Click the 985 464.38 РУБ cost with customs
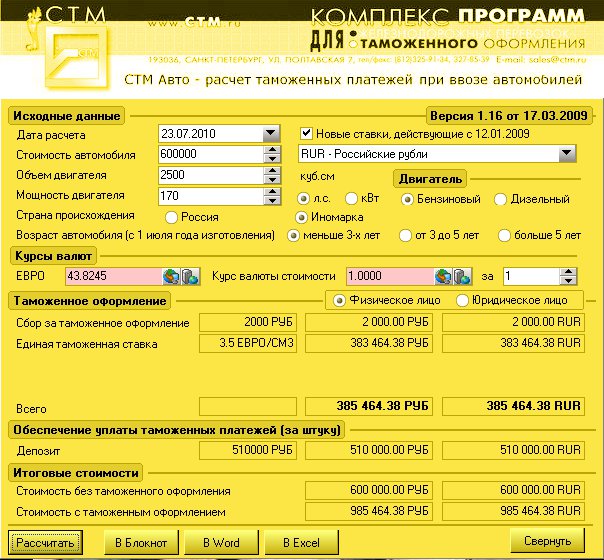The height and width of the screenshot is (560, 604). (369, 511)
